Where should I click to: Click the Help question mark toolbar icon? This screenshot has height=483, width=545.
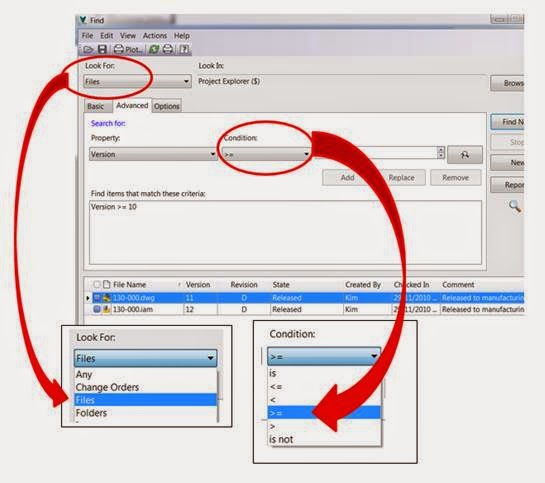click(184, 49)
